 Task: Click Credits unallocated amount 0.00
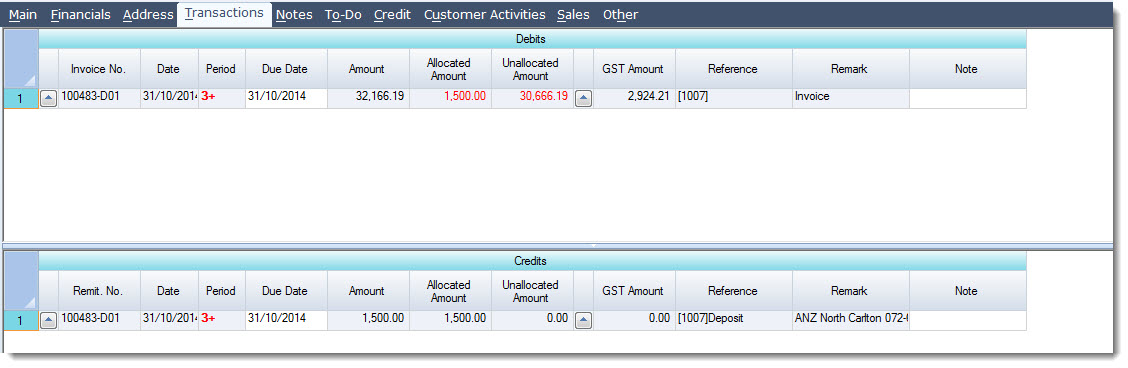click(x=532, y=321)
